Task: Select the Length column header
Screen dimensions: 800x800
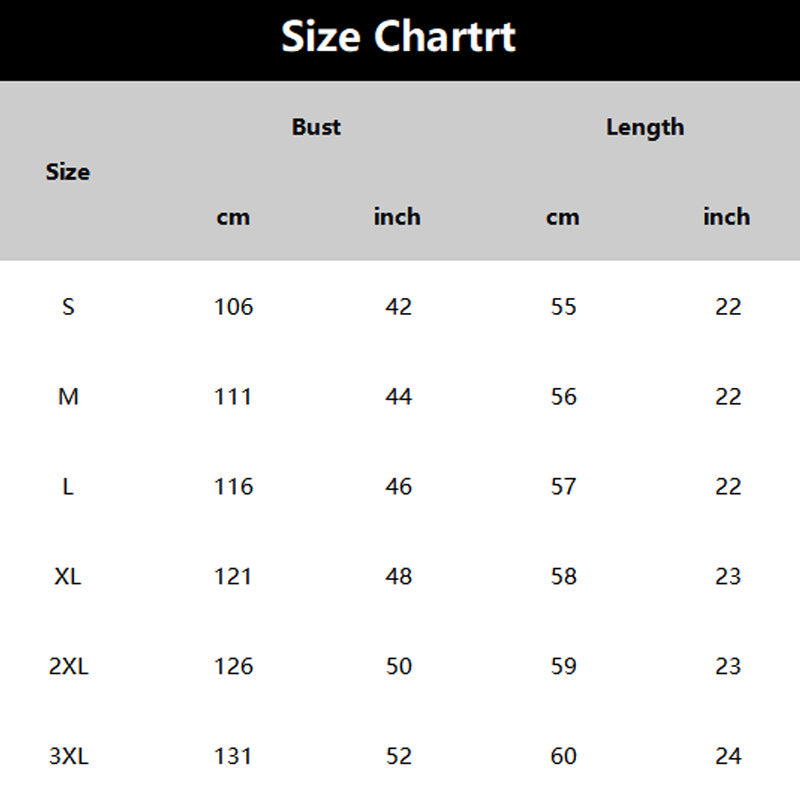Action: 645,127
